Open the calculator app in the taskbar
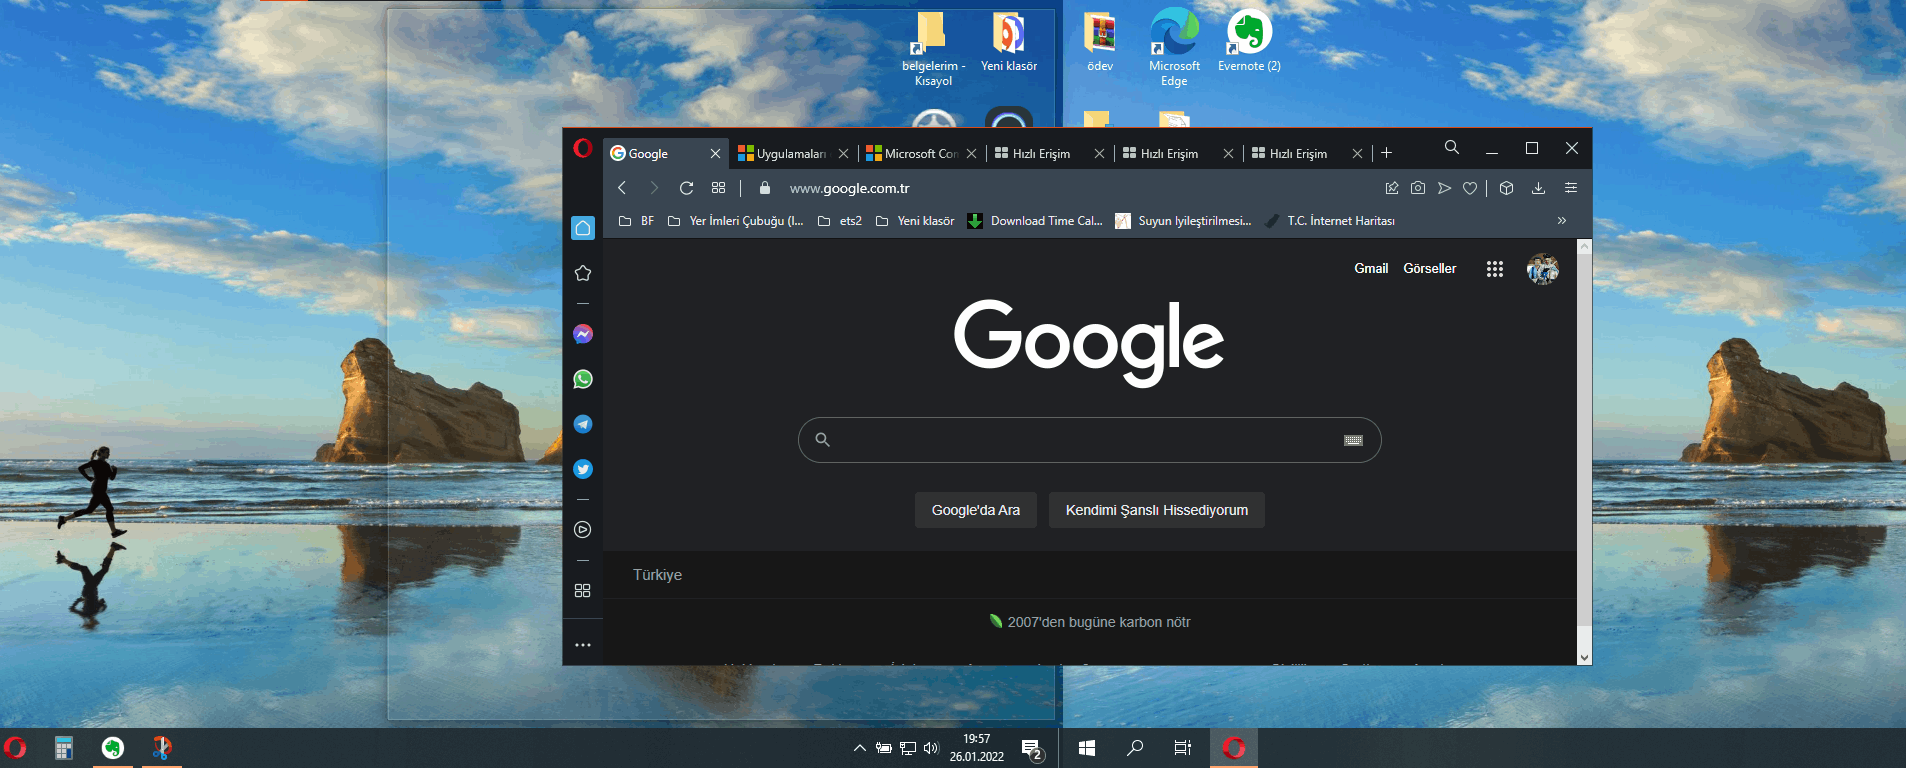Viewport: 1906px width, 768px height. [x=64, y=748]
